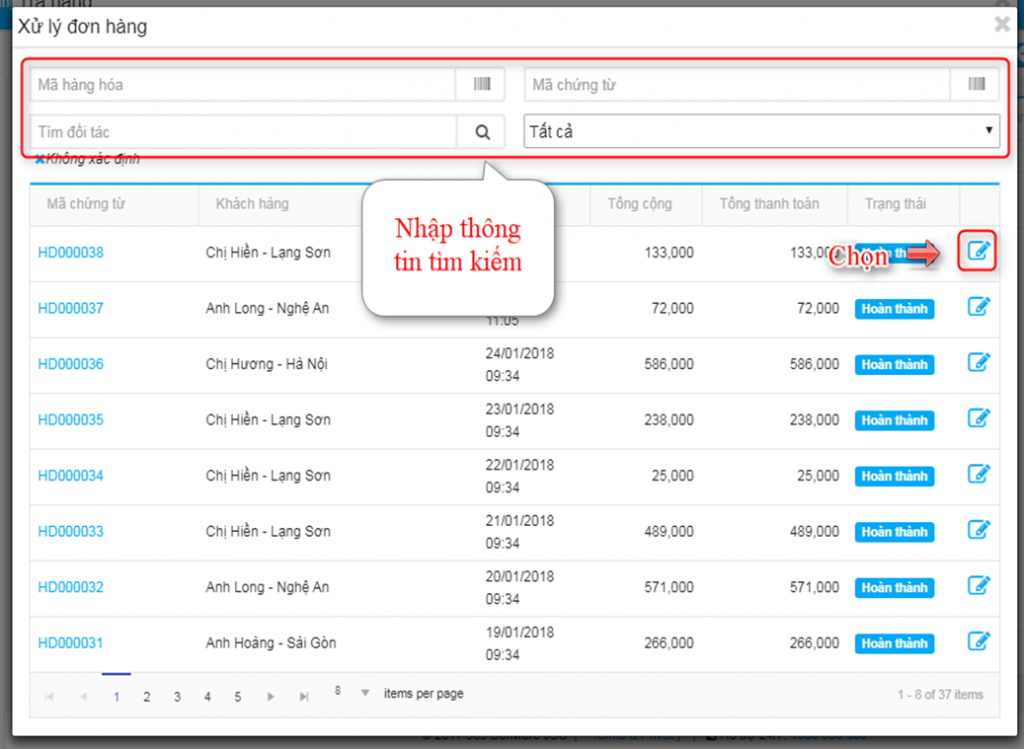The width and height of the screenshot is (1024, 749).
Task: Open edit icon for order HD000032
Action: click(978, 586)
